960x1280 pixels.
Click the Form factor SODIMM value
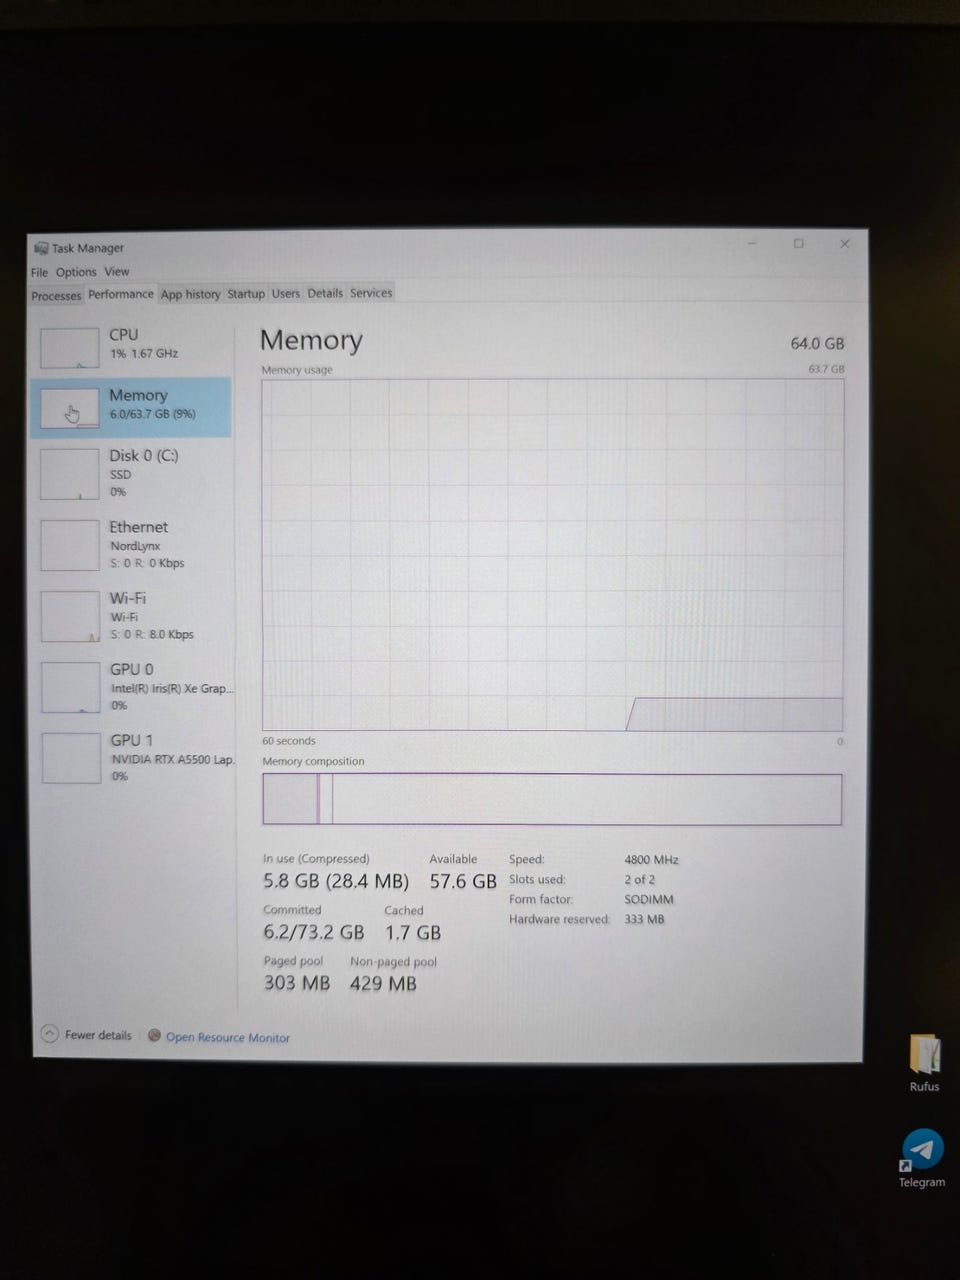pos(649,899)
